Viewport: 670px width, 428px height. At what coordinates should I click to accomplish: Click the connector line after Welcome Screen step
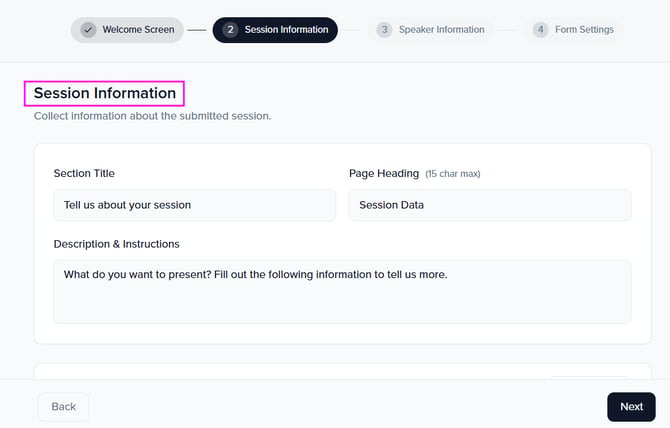(196, 30)
